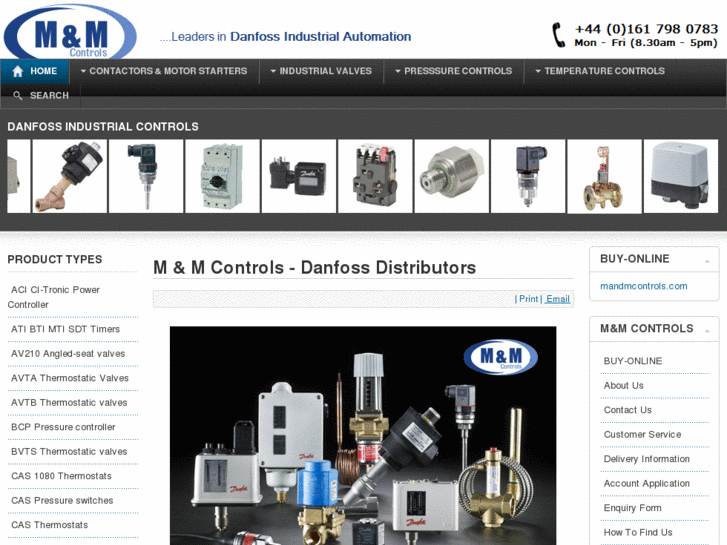Click the DANFOSS INDUSTRIAL CONTROLS heading

(103, 127)
